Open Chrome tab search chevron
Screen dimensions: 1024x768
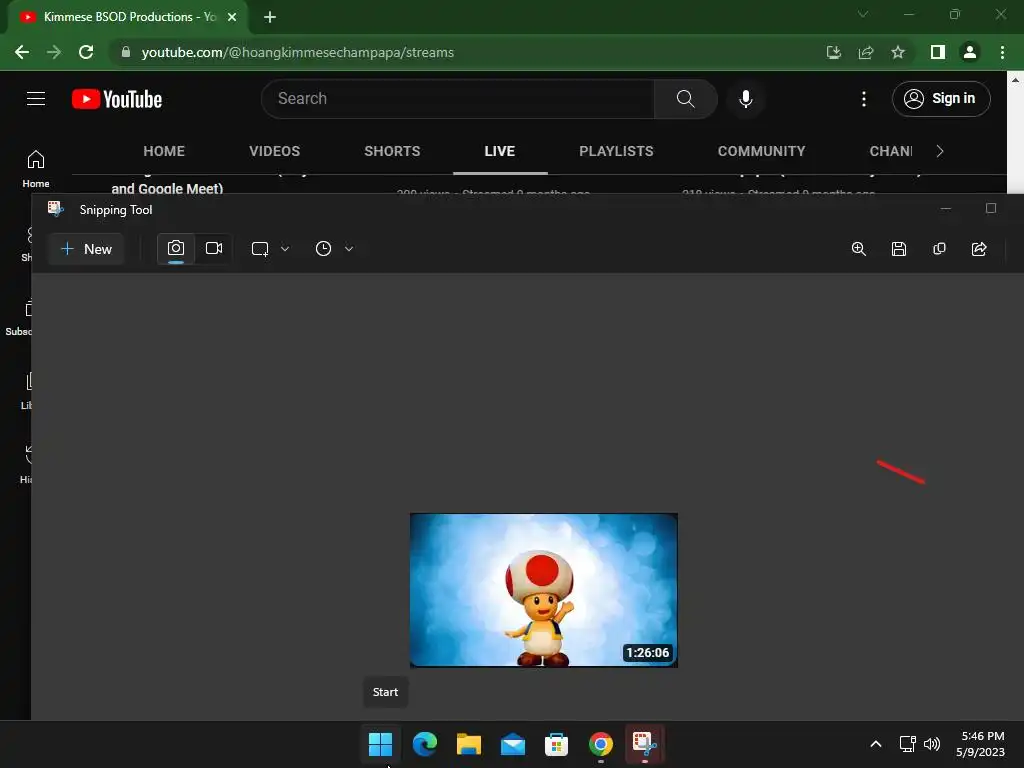click(863, 14)
